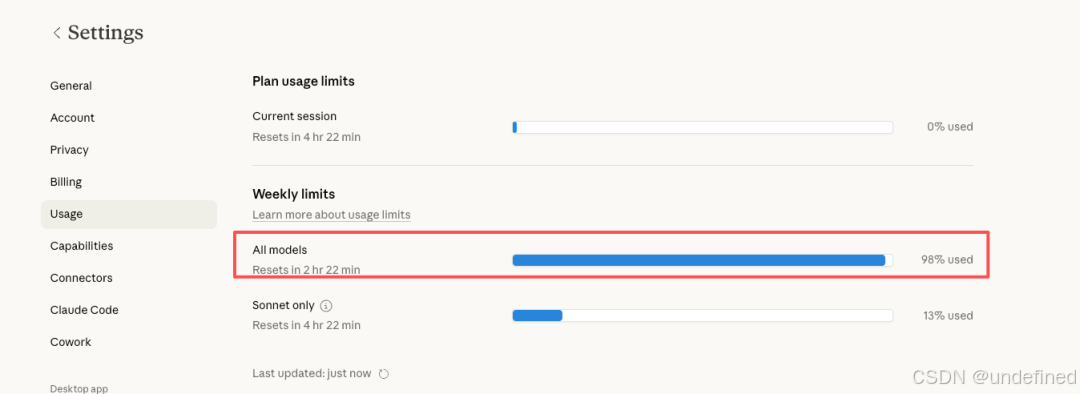Click the refresh icon next to Last updated
Viewport: 1080px width, 394px height.
point(384,373)
